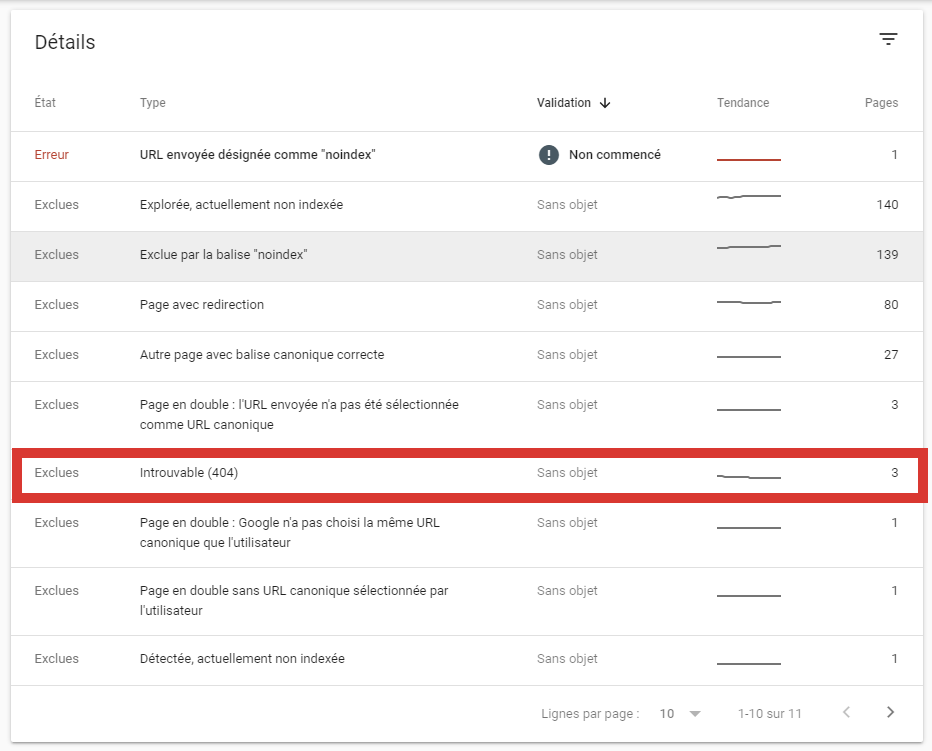Sort by the Validation column header
The width and height of the screenshot is (932, 751).
(x=563, y=103)
